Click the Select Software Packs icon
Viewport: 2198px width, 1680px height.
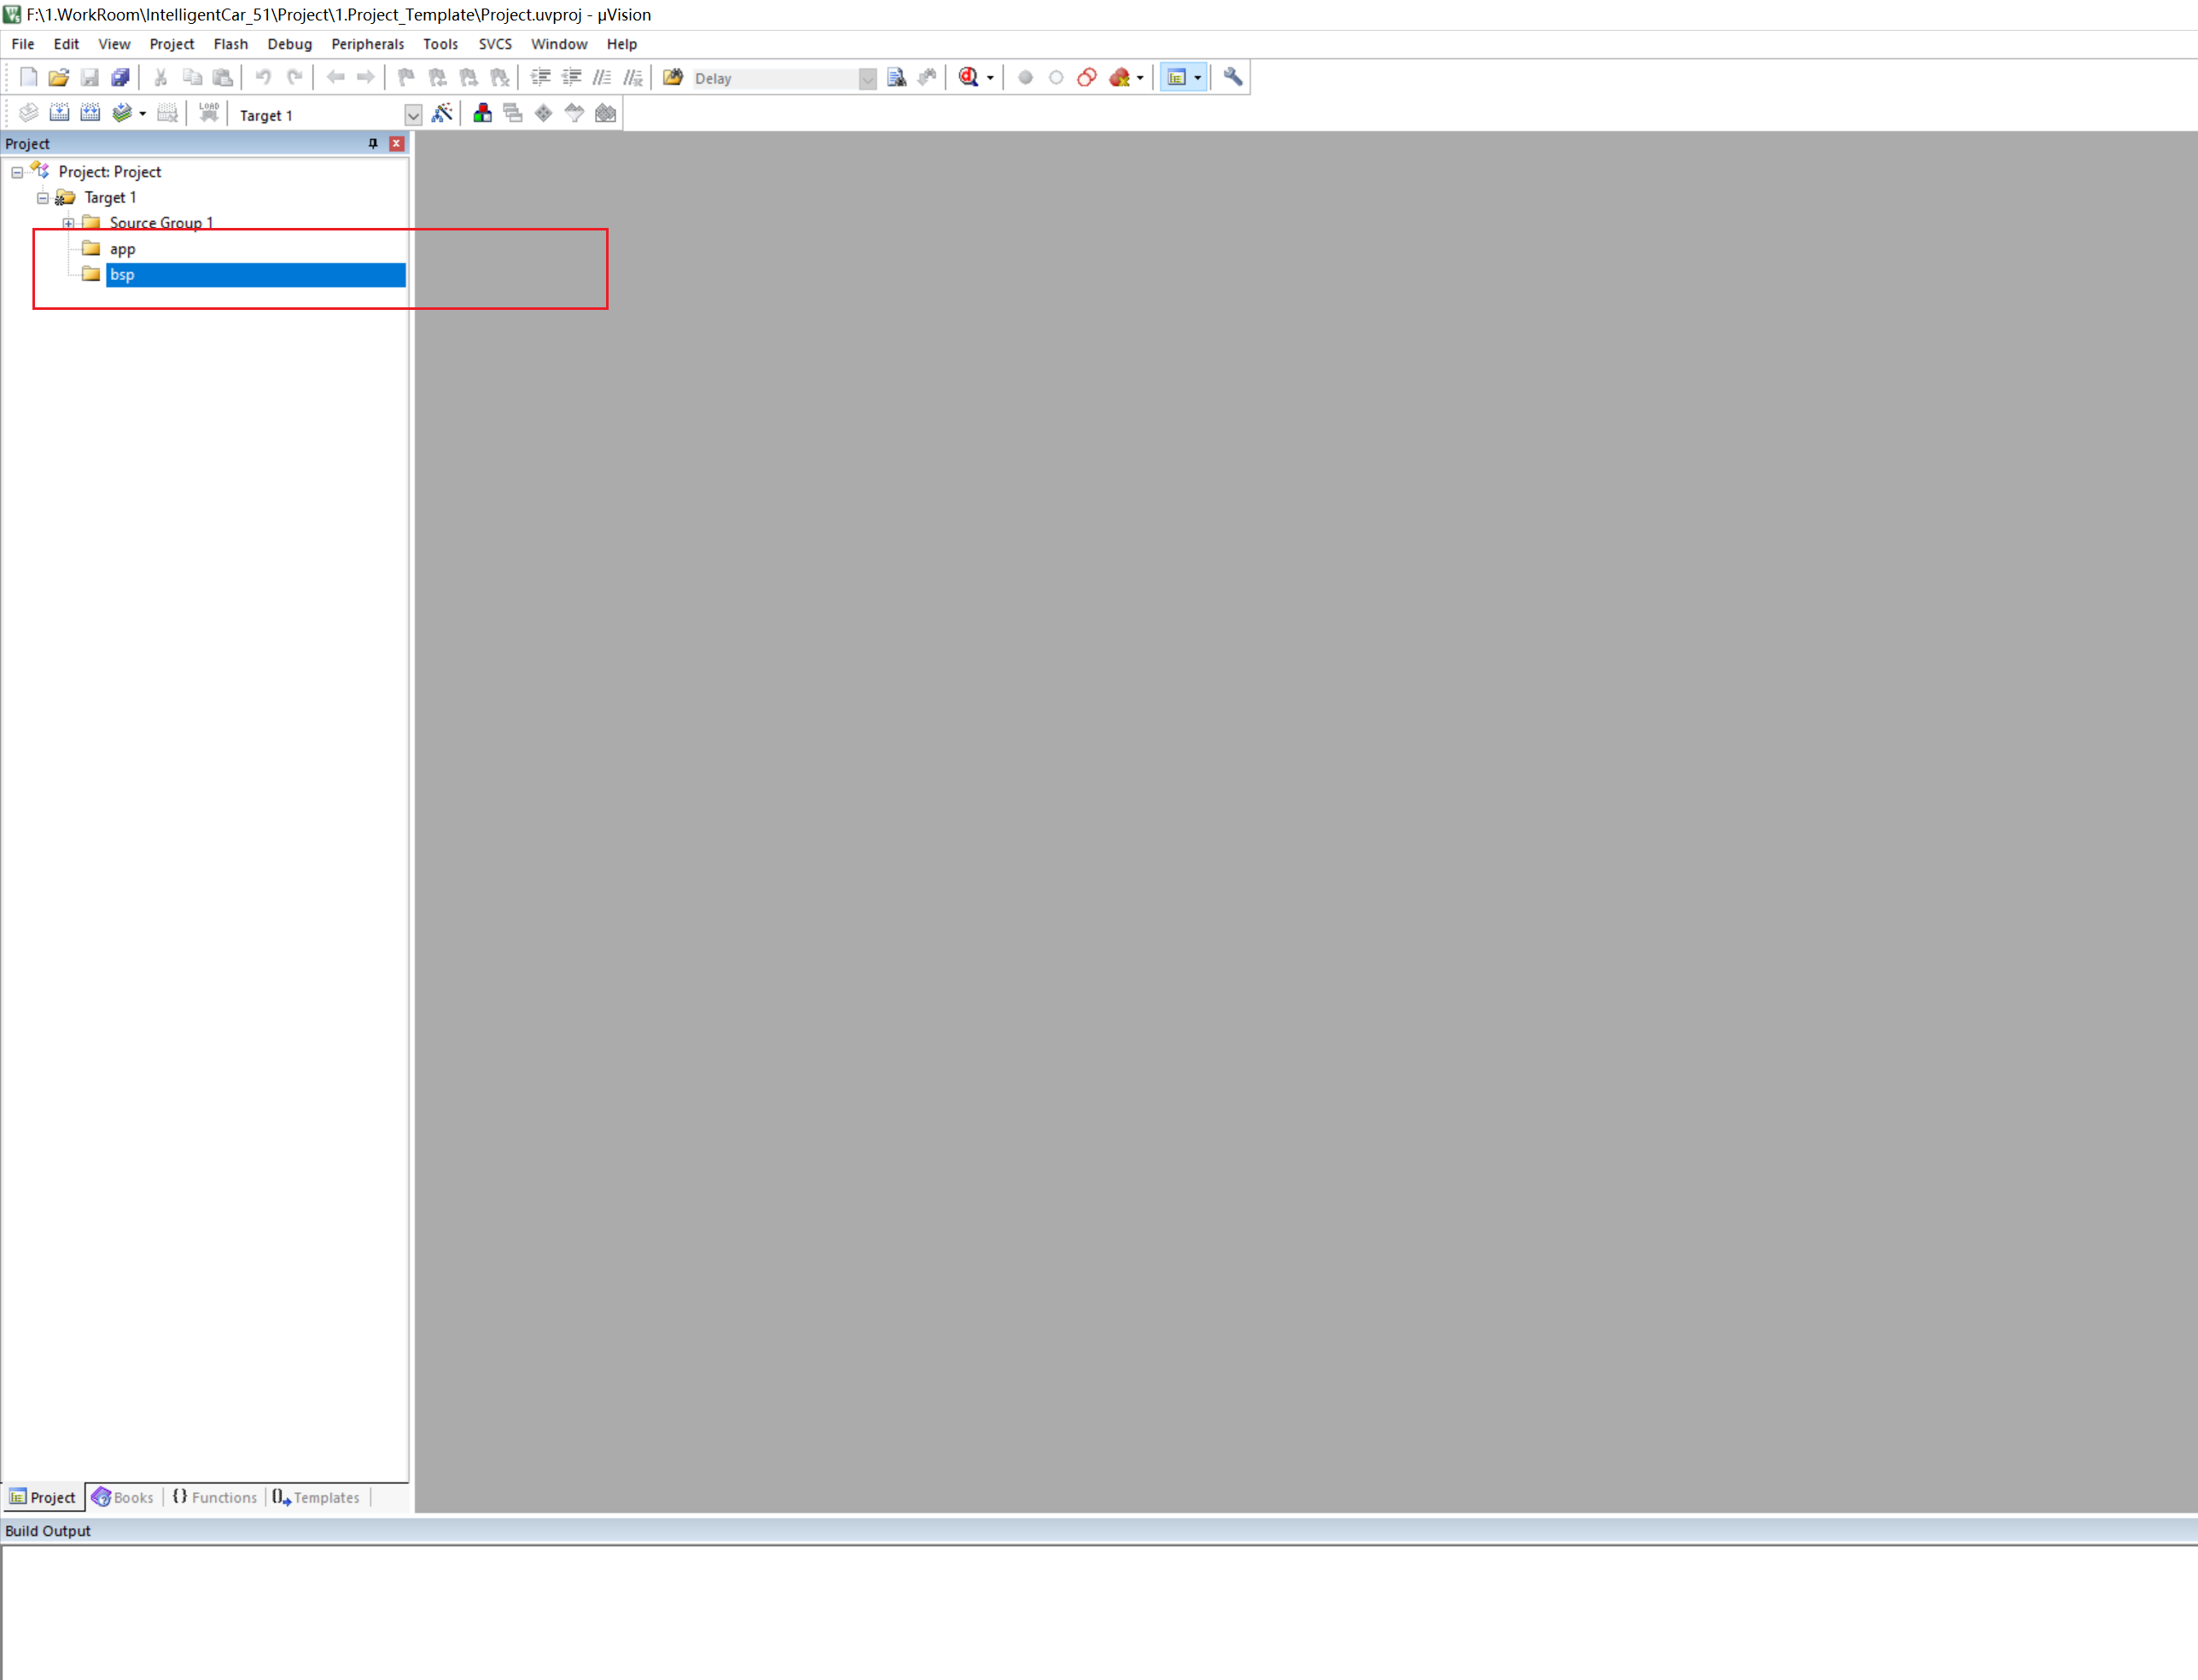point(574,113)
